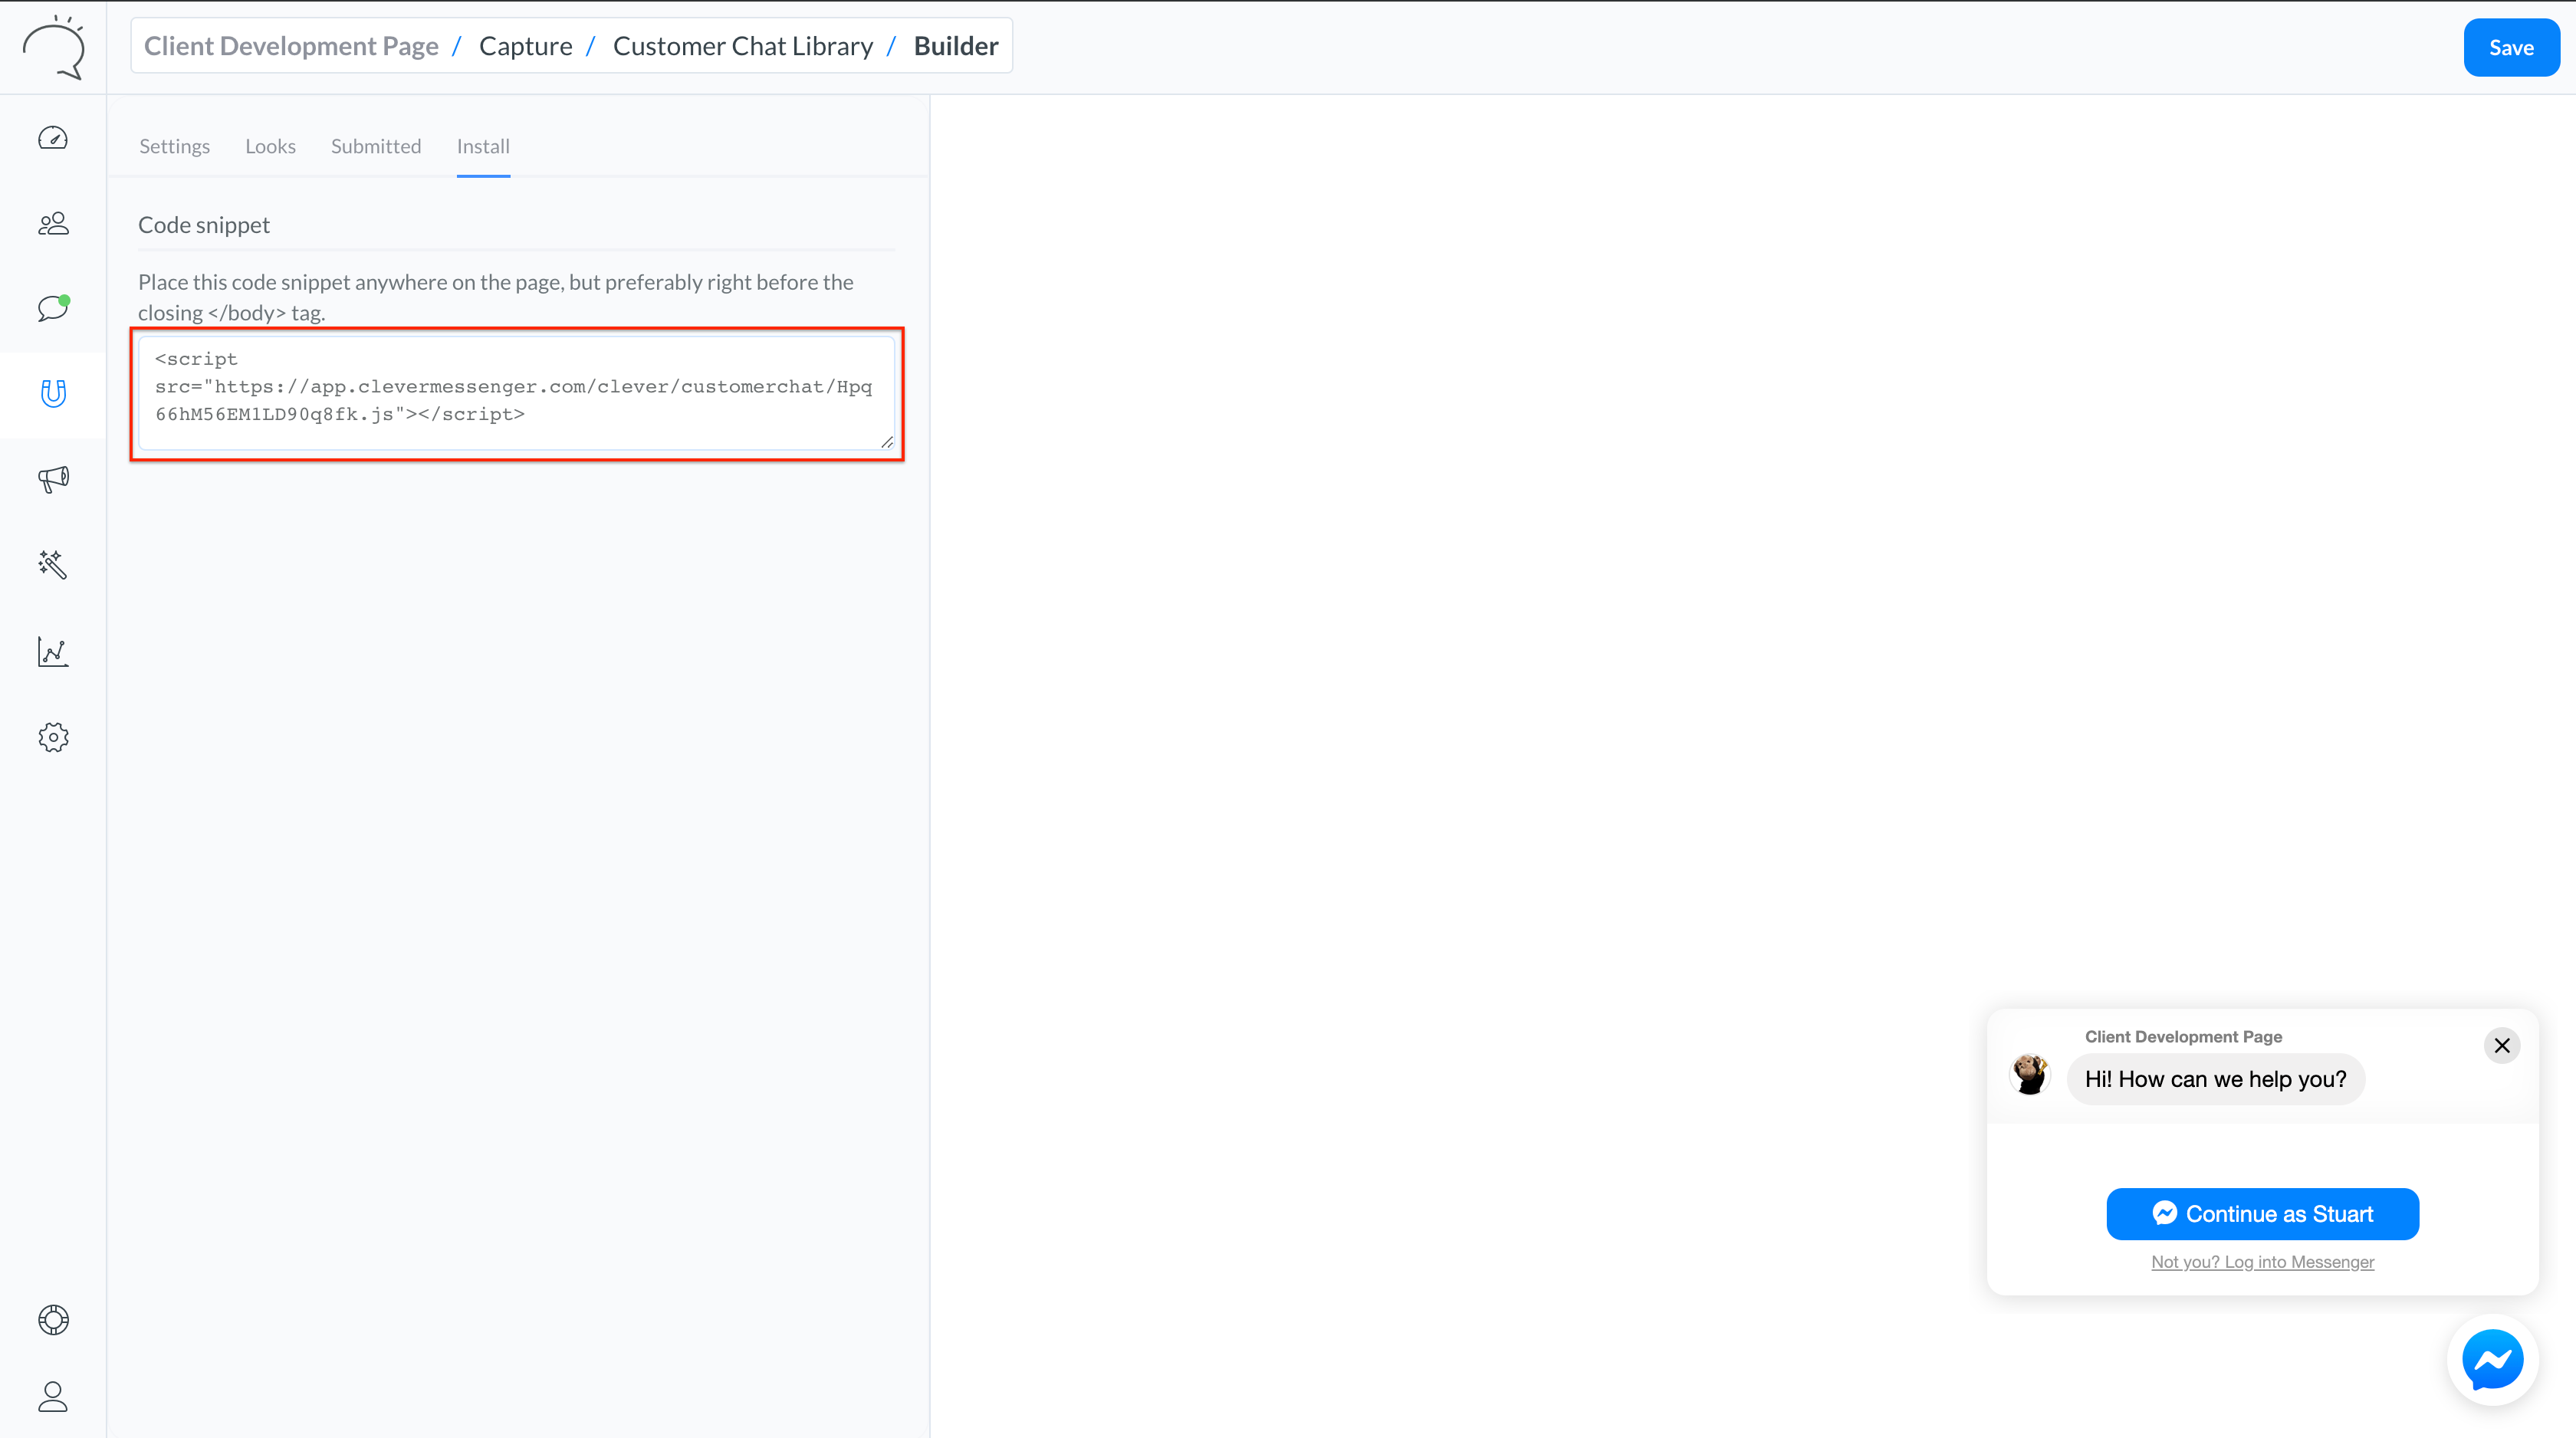Select the Capture magnet icon

tap(53, 394)
